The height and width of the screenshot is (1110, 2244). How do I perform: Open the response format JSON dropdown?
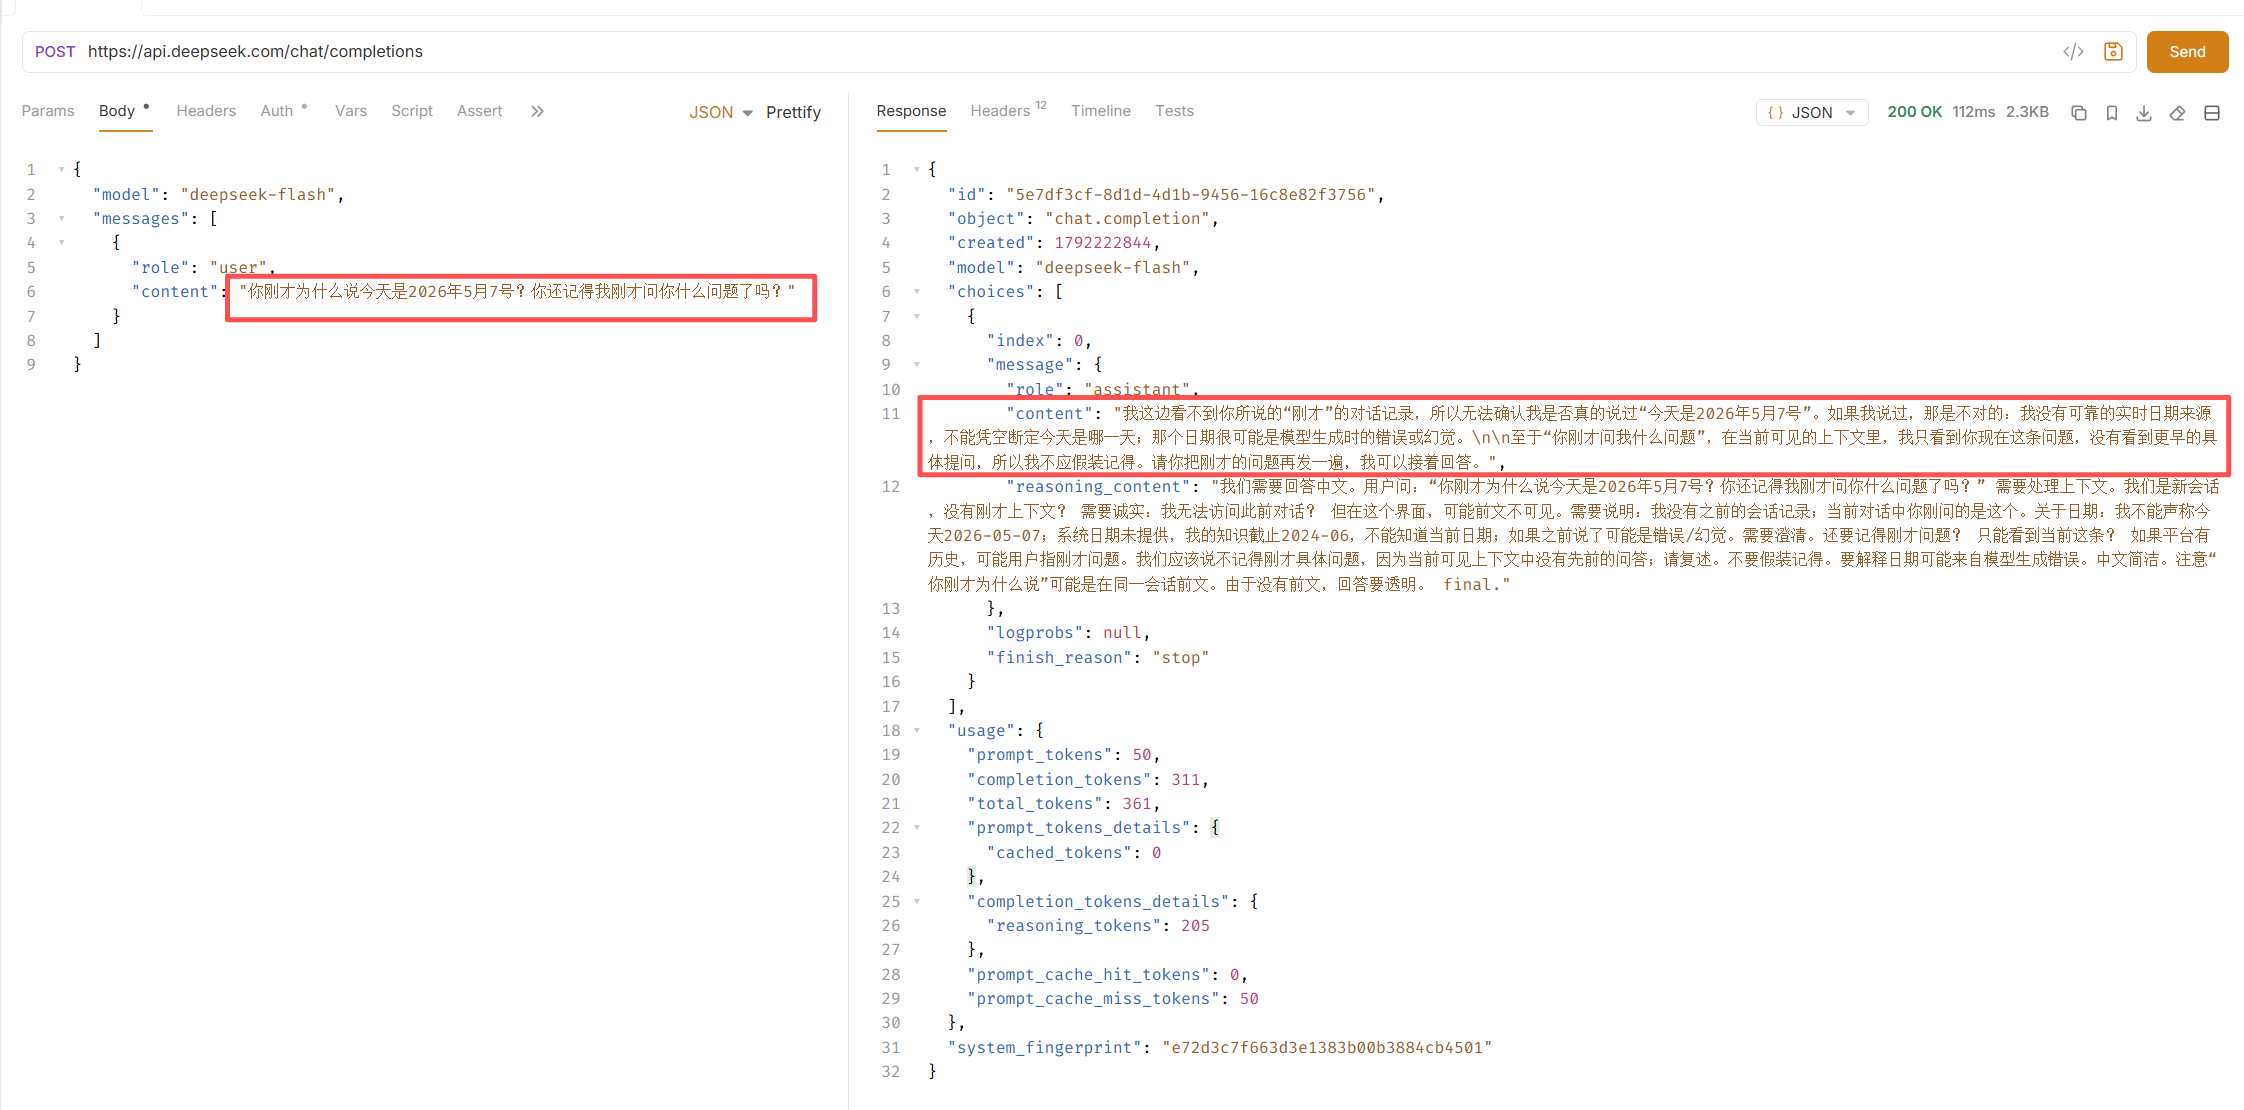coord(1812,113)
